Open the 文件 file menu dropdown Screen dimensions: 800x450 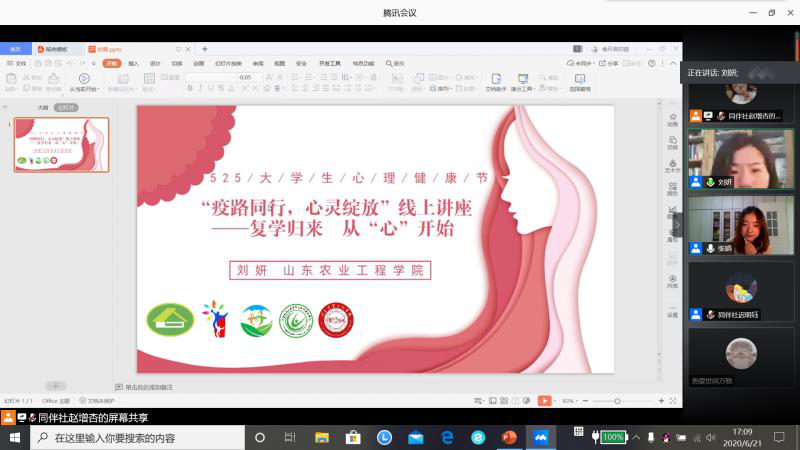[x=17, y=63]
